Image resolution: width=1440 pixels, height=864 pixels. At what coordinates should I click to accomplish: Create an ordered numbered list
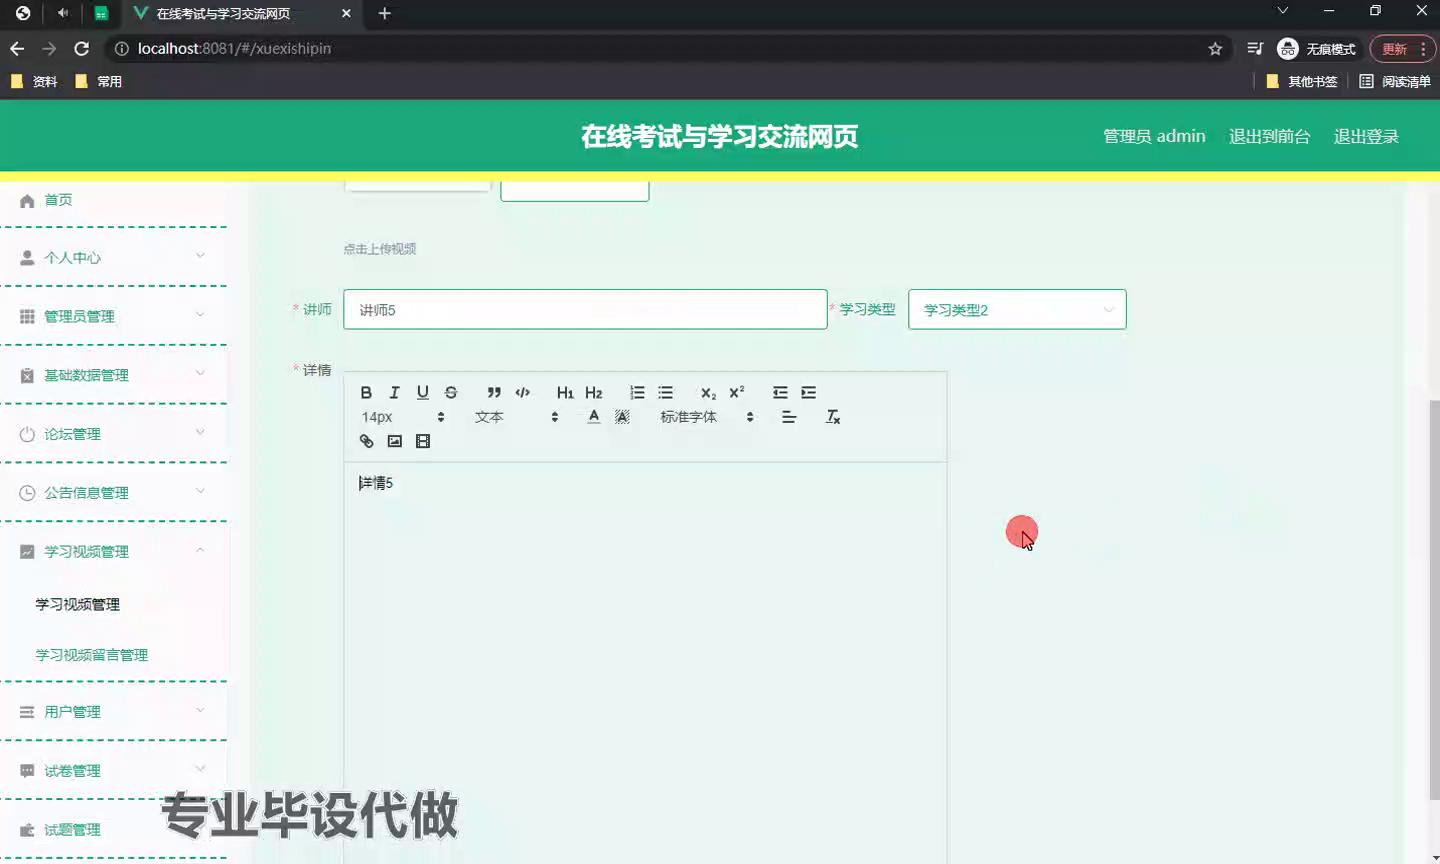[637, 393]
